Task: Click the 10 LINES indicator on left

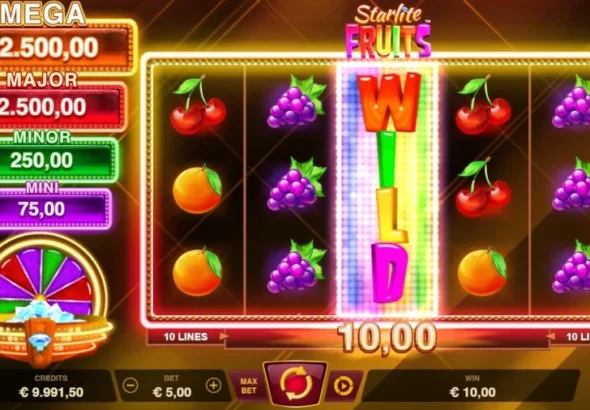Action: tap(186, 337)
